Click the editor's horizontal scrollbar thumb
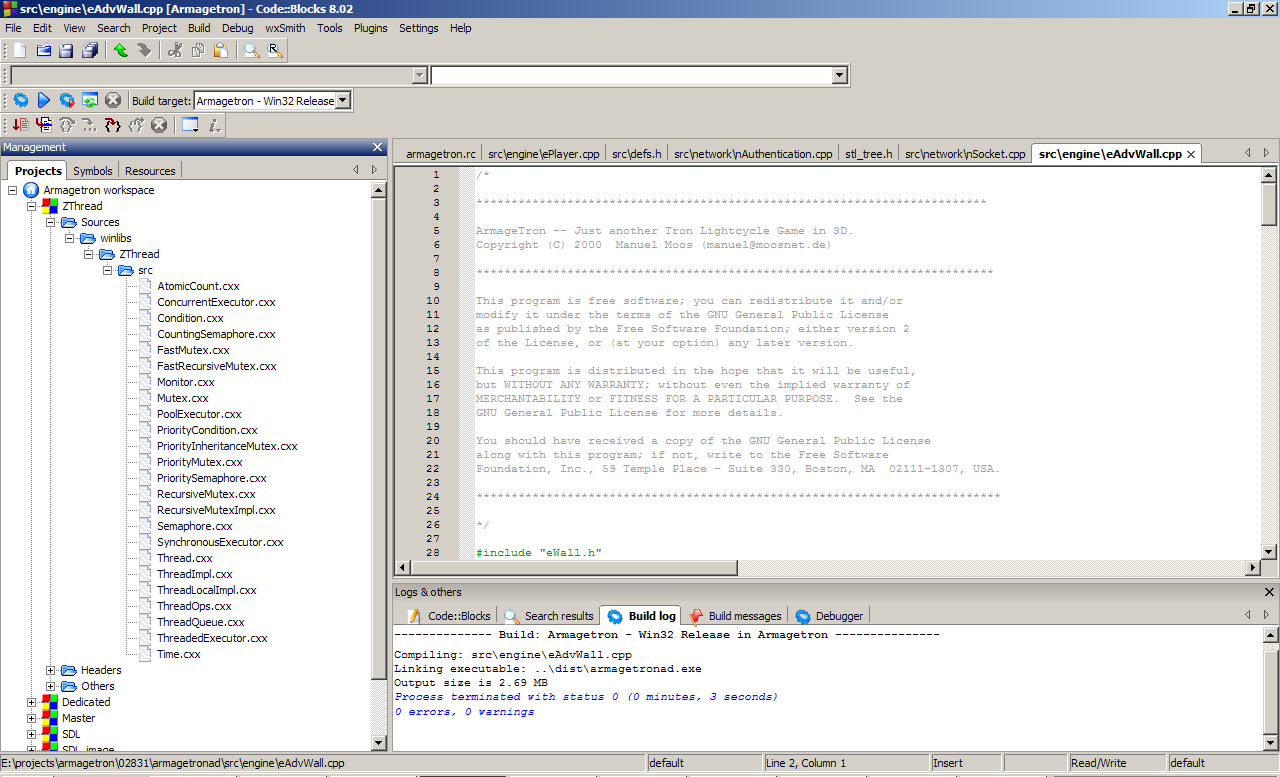This screenshot has height=777, width=1280. (575, 568)
